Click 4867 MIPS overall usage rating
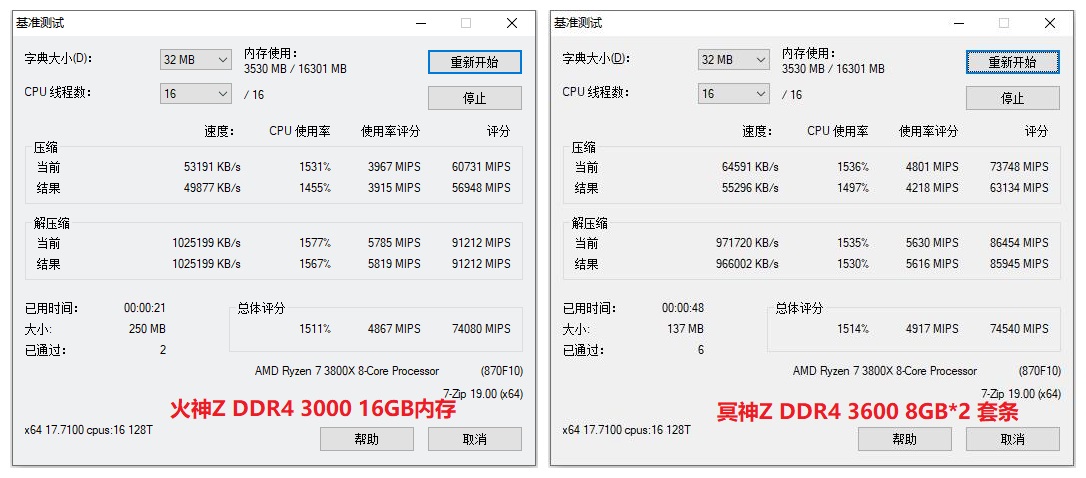 pyautogui.click(x=394, y=328)
